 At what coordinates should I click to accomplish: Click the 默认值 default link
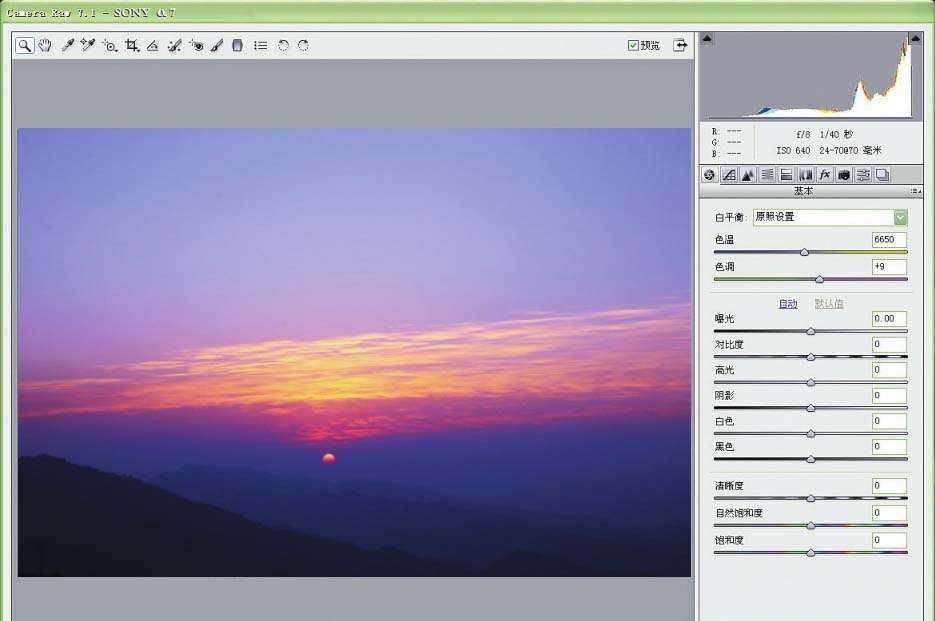pos(828,304)
